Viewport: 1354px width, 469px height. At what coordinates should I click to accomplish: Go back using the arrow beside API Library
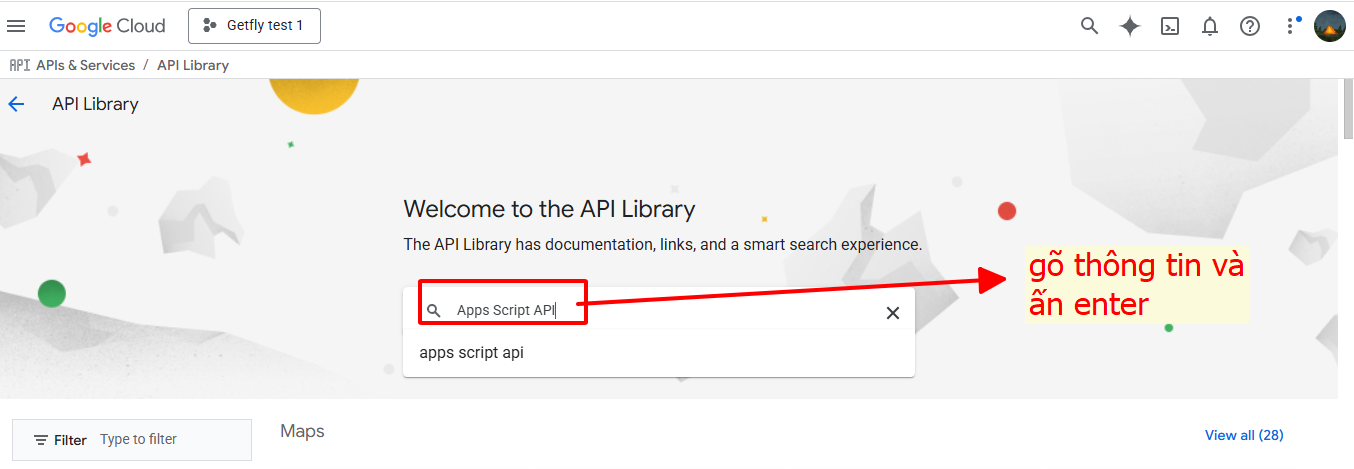(x=16, y=104)
